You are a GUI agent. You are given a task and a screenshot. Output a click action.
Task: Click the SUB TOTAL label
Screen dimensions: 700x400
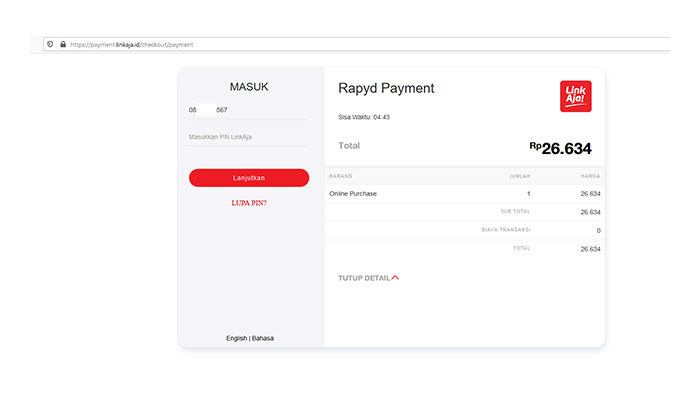coord(515,212)
